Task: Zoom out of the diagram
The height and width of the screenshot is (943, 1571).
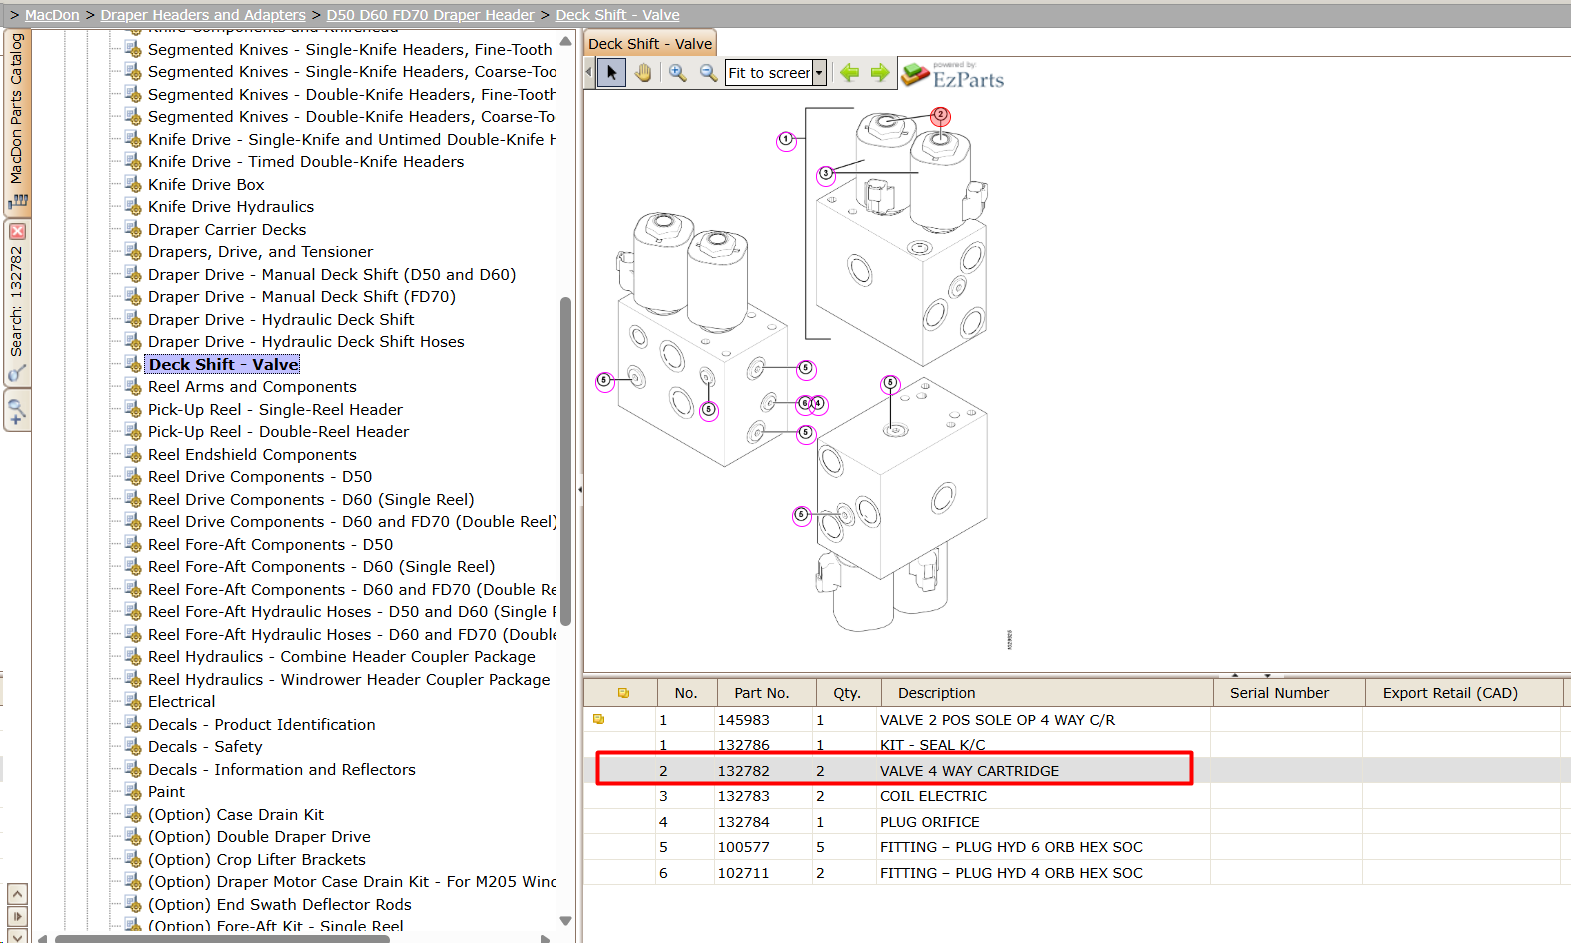Action: coord(708,73)
